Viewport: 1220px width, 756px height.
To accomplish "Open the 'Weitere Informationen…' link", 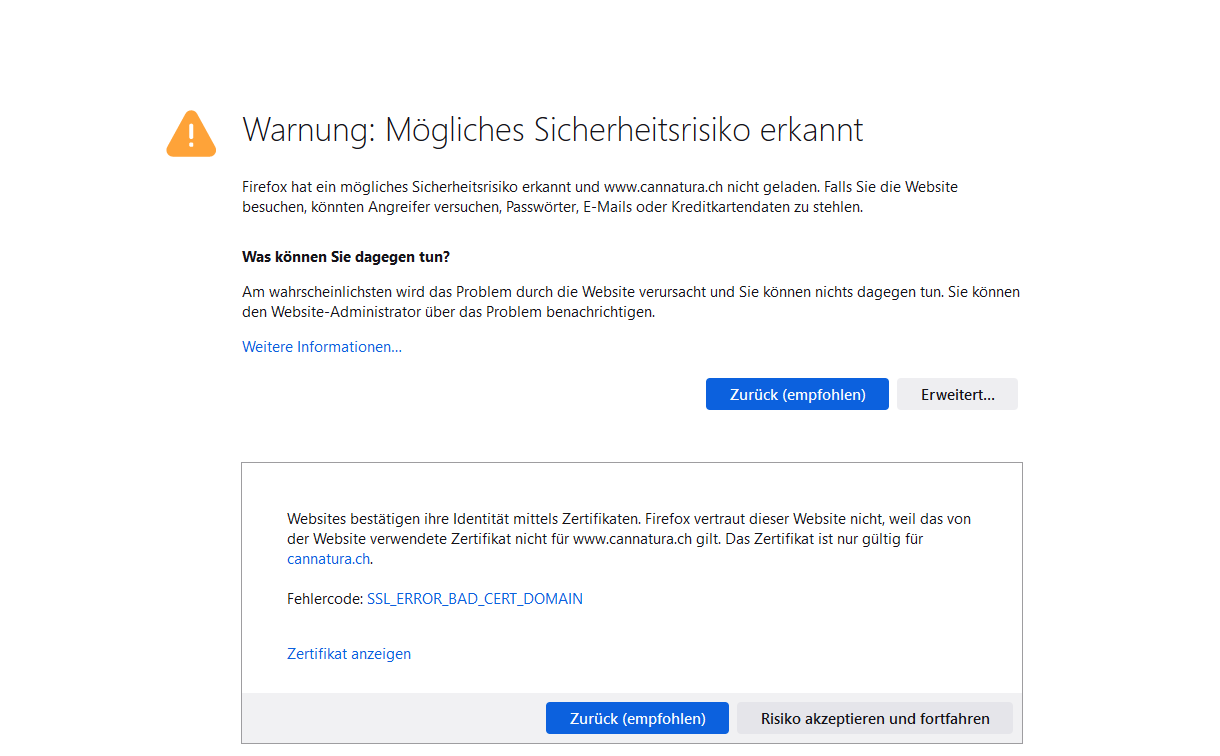I will [322, 347].
